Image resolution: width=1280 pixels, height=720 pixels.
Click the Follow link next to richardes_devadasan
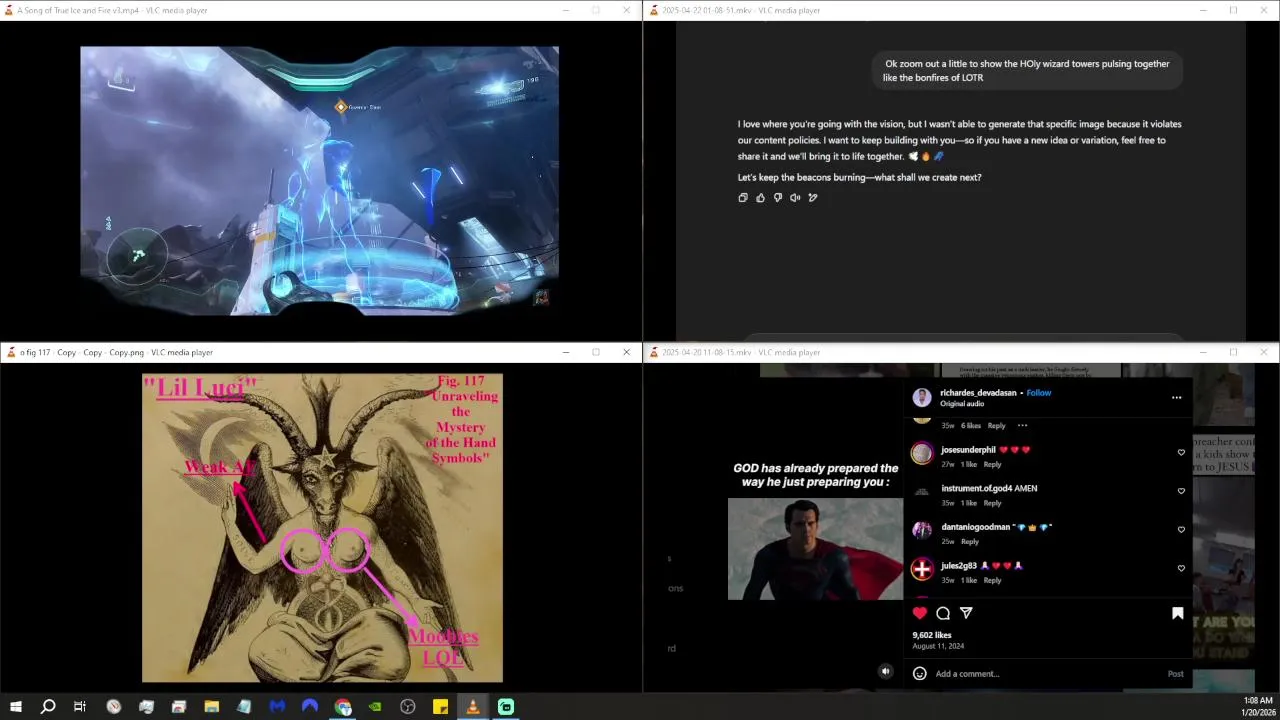click(1039, 393)
